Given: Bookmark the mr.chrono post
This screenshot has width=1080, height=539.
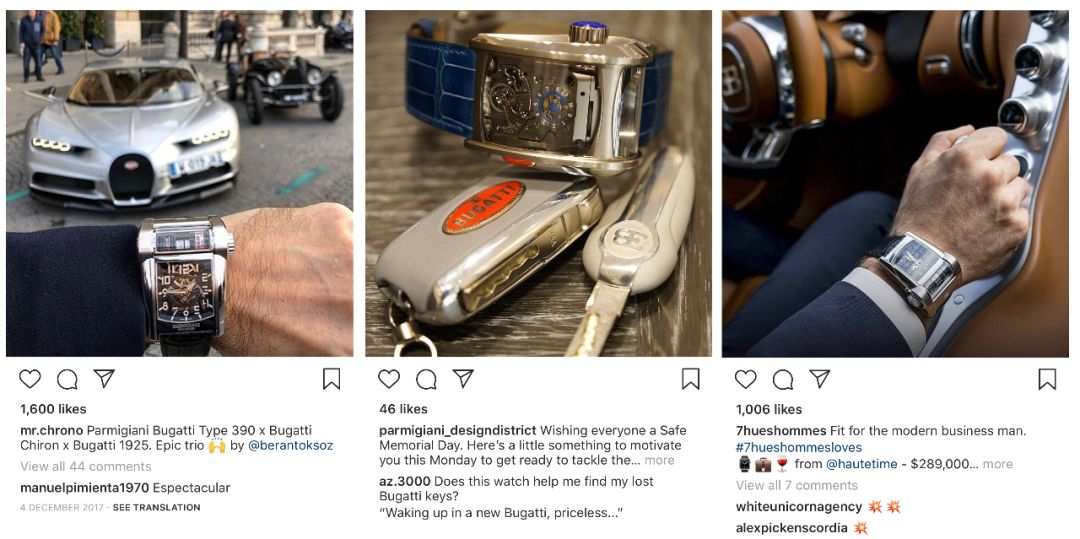Looking at the screenshot, I should (x=331, y=379).
